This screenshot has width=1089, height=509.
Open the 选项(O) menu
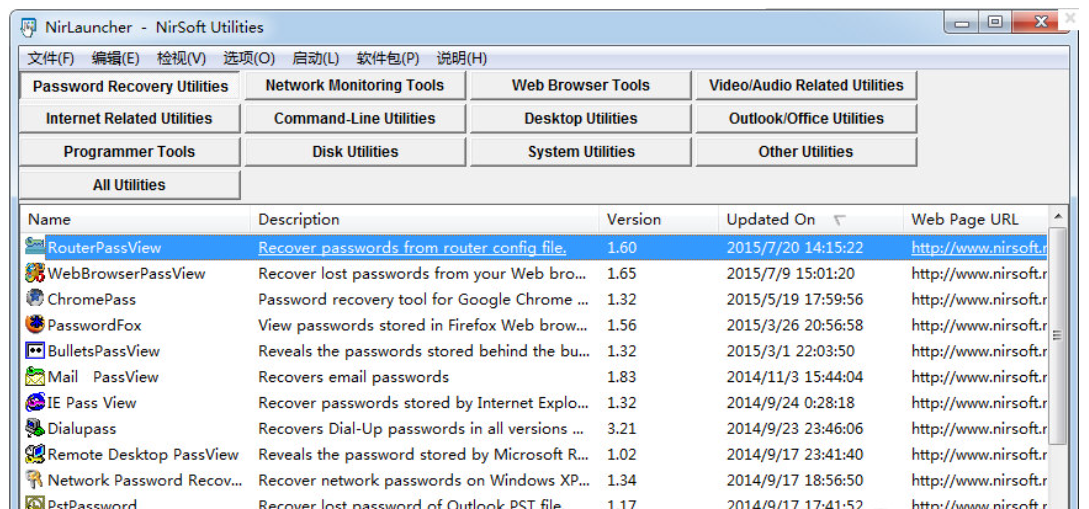coord(249,58)
